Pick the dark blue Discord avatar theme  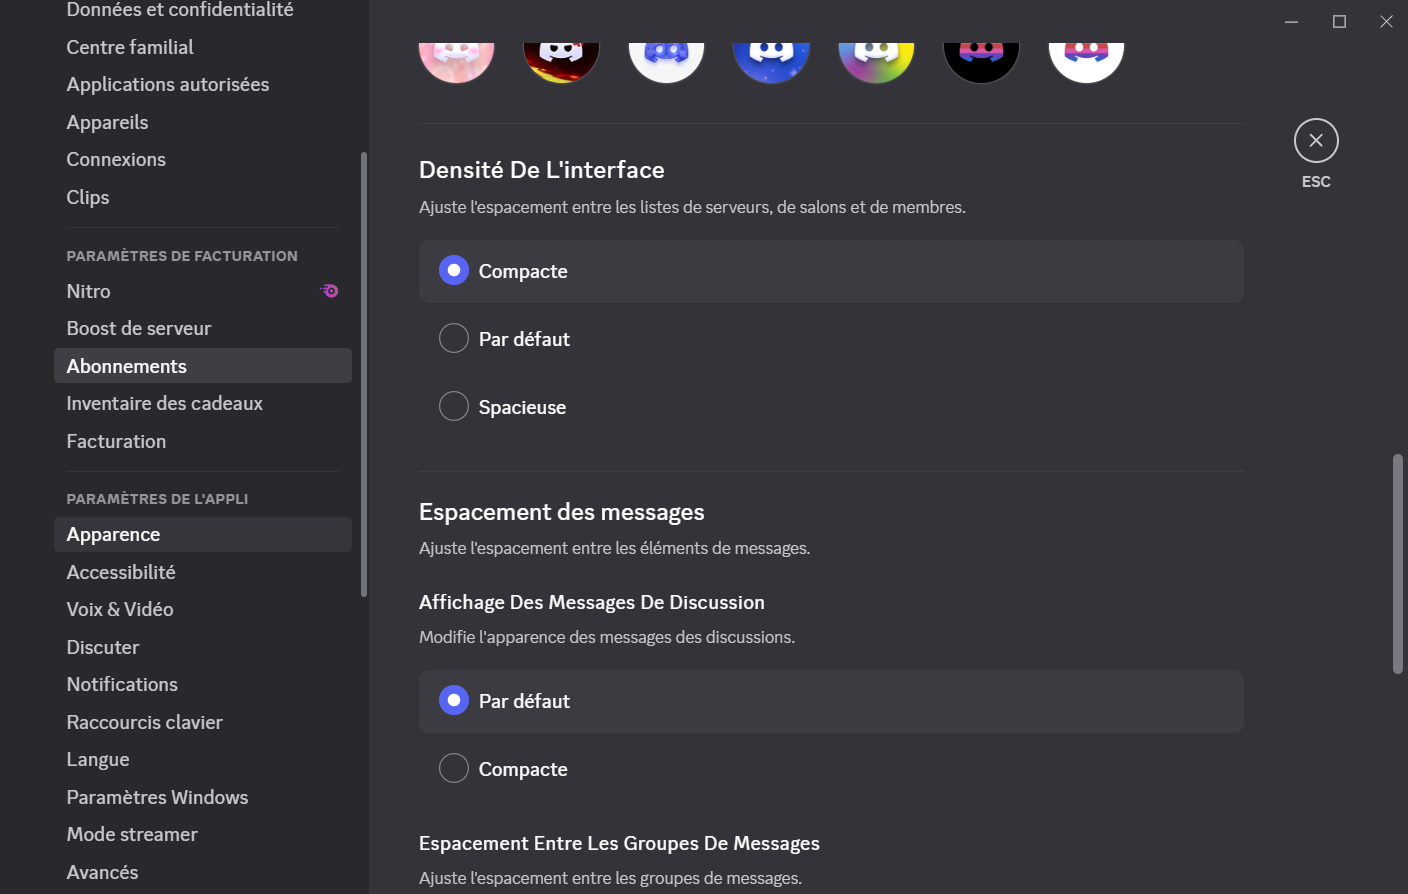pyautogui.click(x=771, y=55)
